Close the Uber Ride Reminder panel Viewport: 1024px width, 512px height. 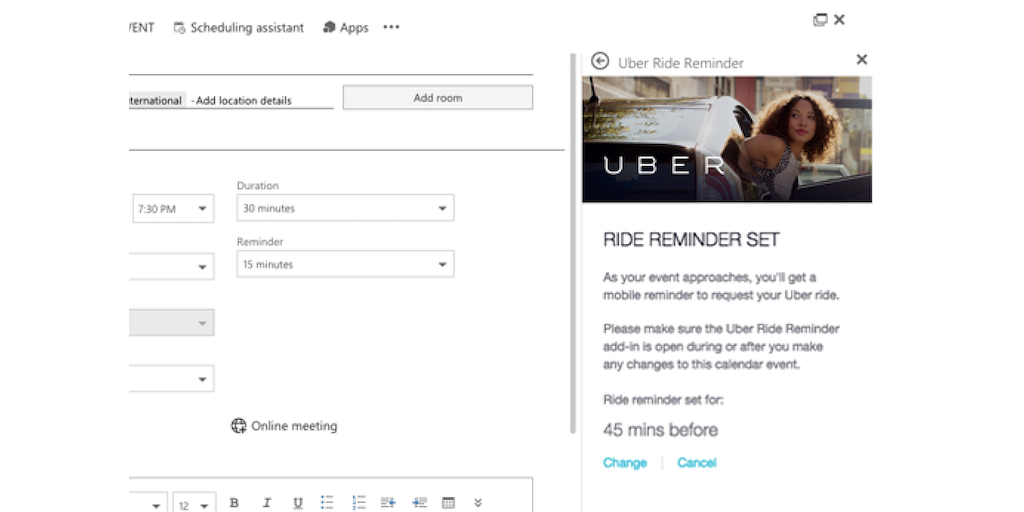[x=862, y=59]
